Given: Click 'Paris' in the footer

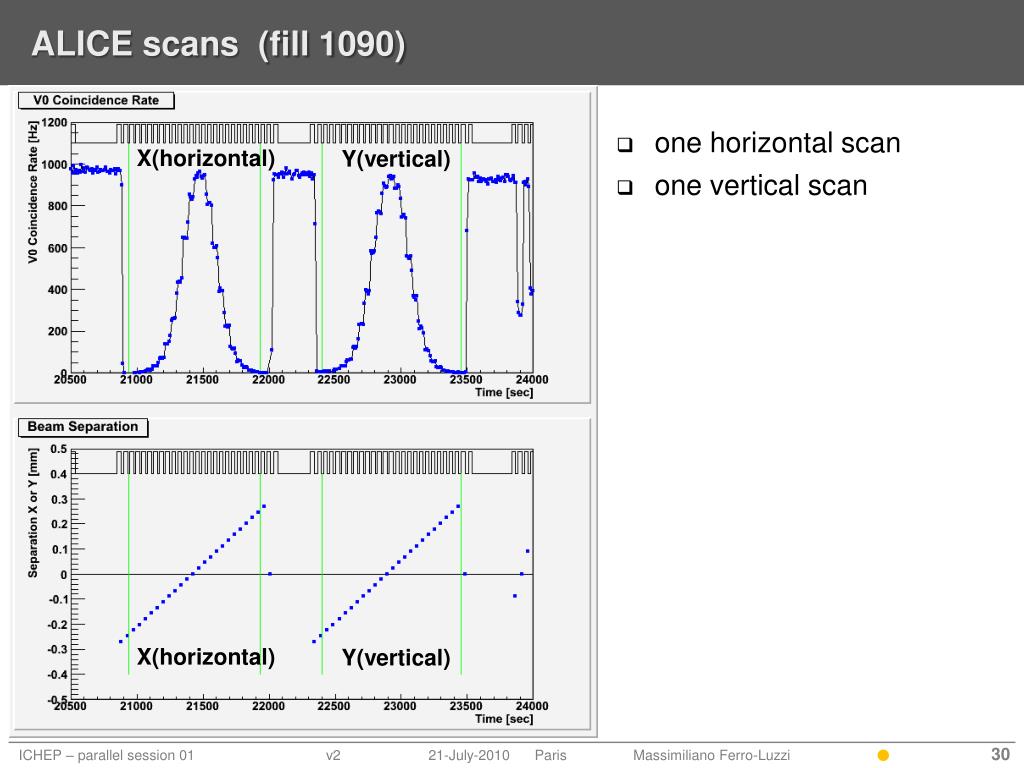Looking at the screenshot, I should point(551,755).
